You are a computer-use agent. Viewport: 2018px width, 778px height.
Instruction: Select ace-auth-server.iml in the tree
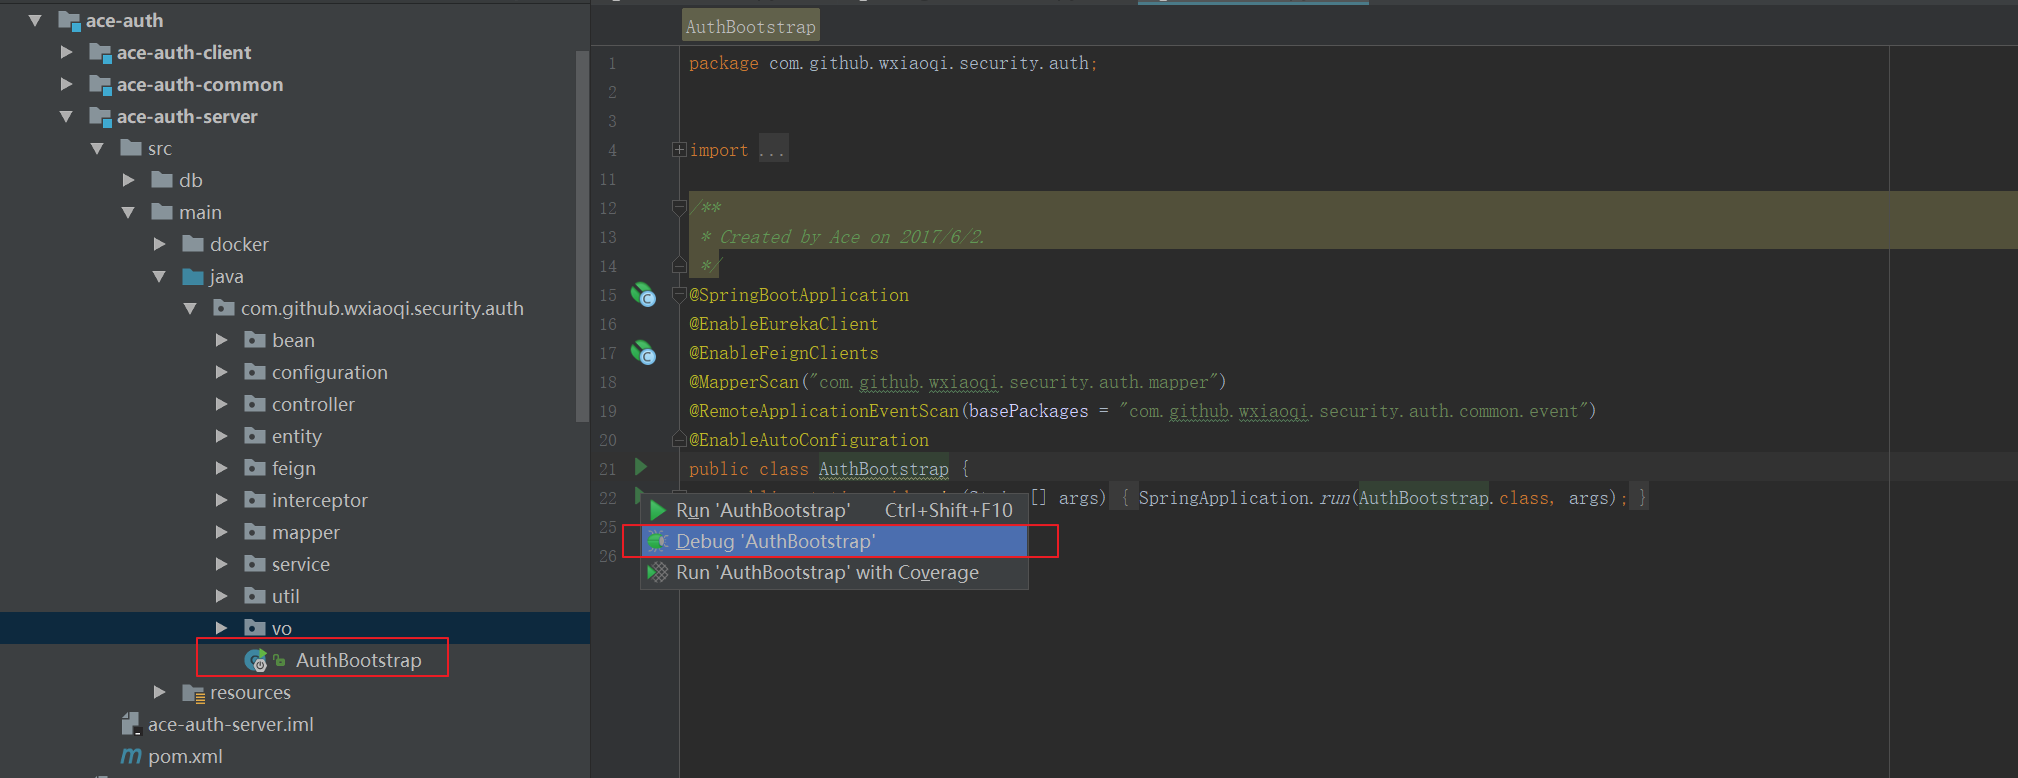click(x=230, y=724)
